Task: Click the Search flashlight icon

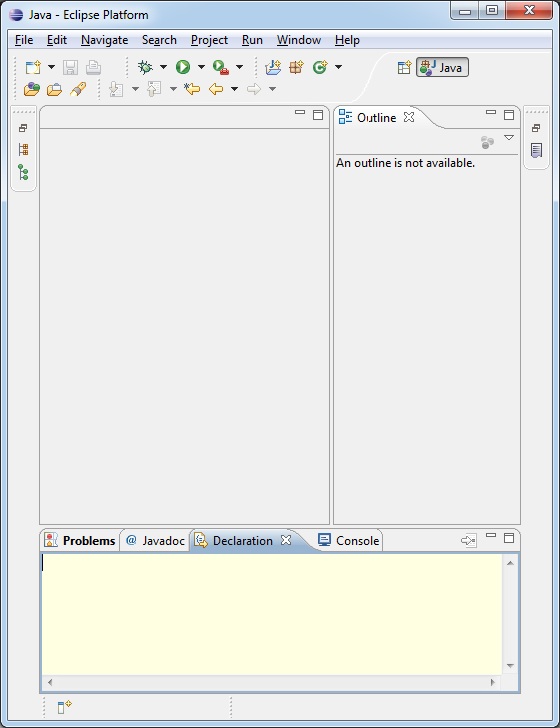Action: coord(78,89)
